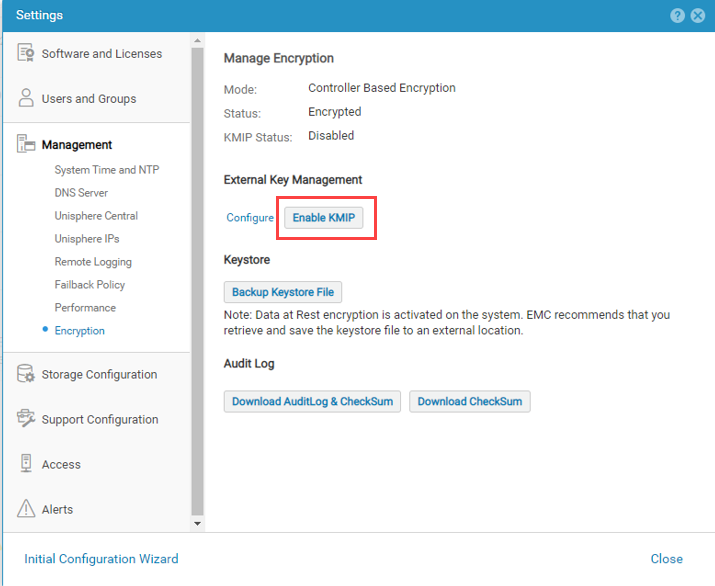The width and height of the screenshot is (715, 586).
Task: Click the Access device icon
Action: tap(26, 463)
